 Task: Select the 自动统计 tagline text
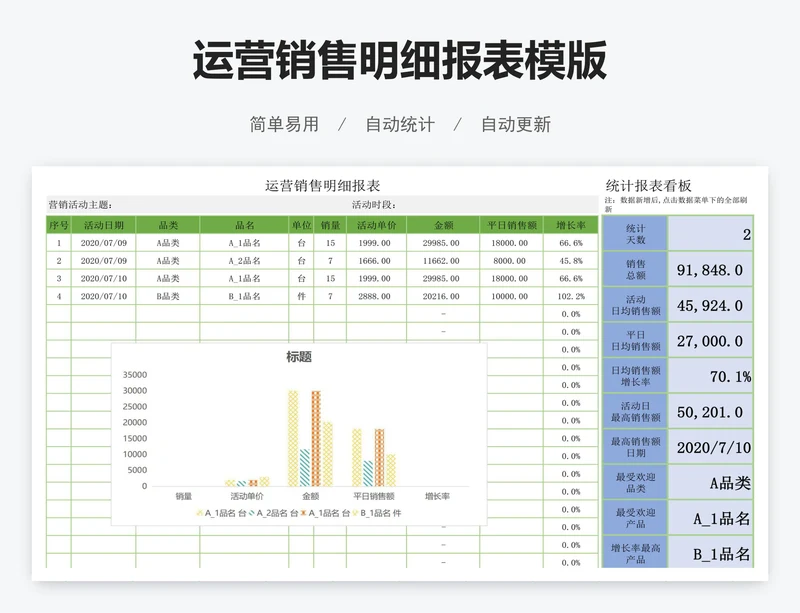pyautogui.click(x=400, y=125)
